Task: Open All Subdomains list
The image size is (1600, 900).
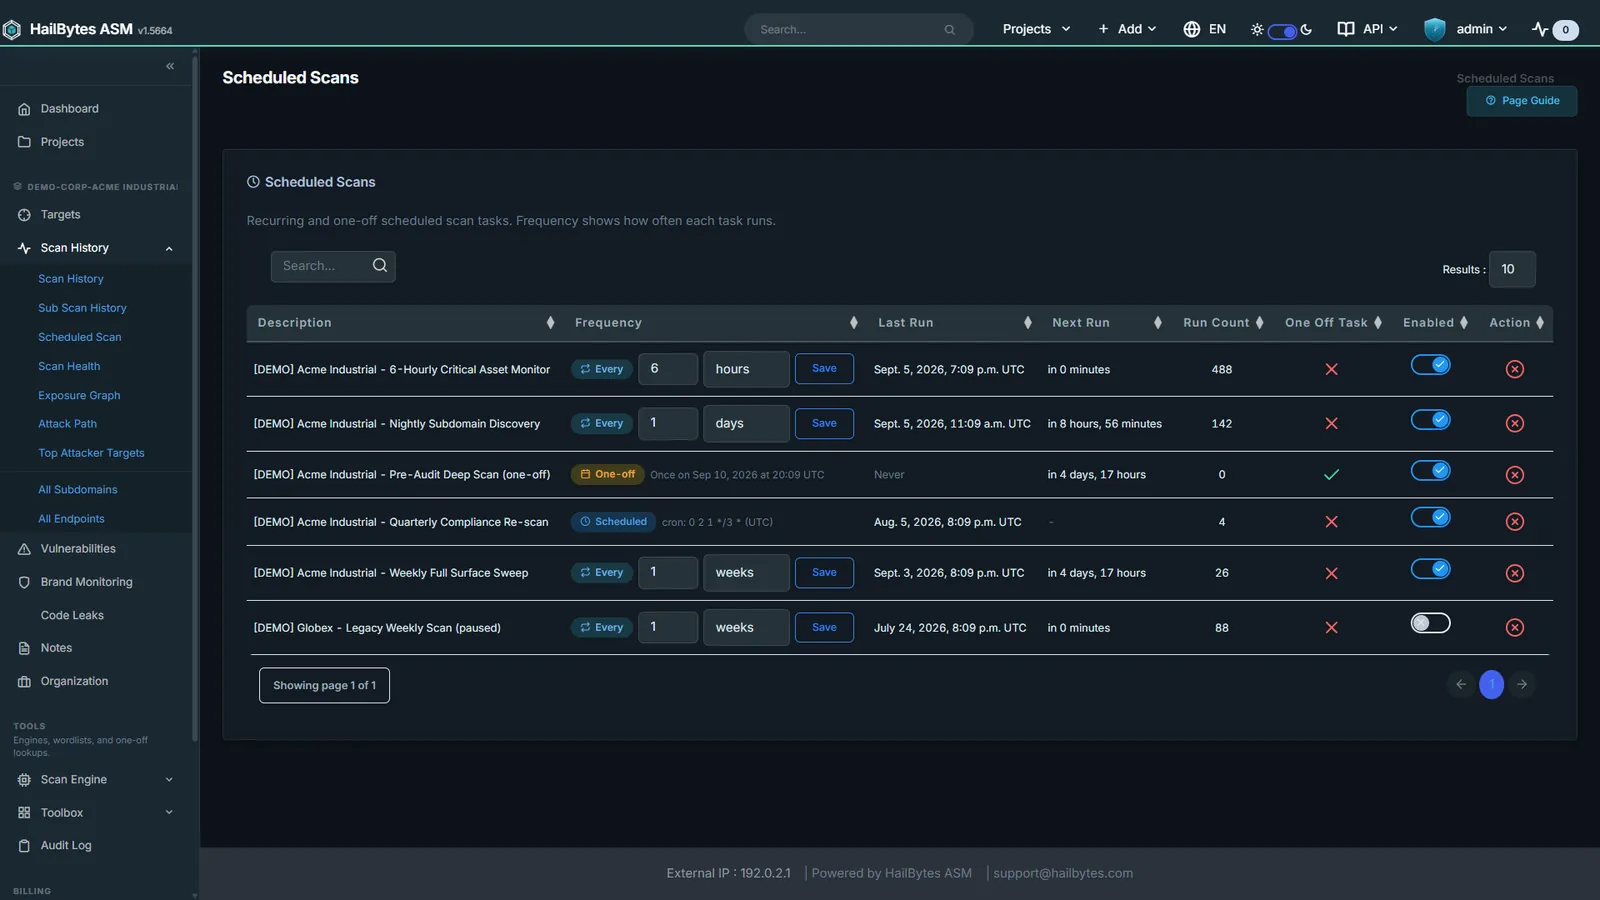Action: [x=78, y=490]
